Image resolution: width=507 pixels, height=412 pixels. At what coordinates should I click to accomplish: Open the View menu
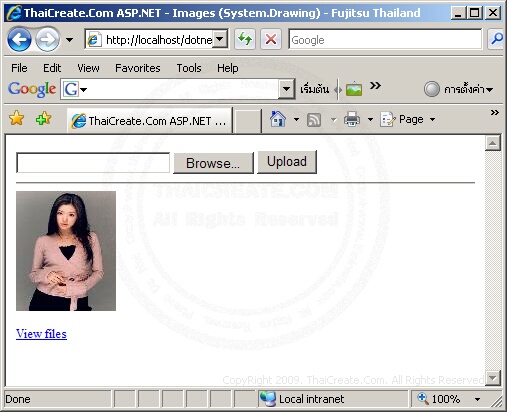88,68
